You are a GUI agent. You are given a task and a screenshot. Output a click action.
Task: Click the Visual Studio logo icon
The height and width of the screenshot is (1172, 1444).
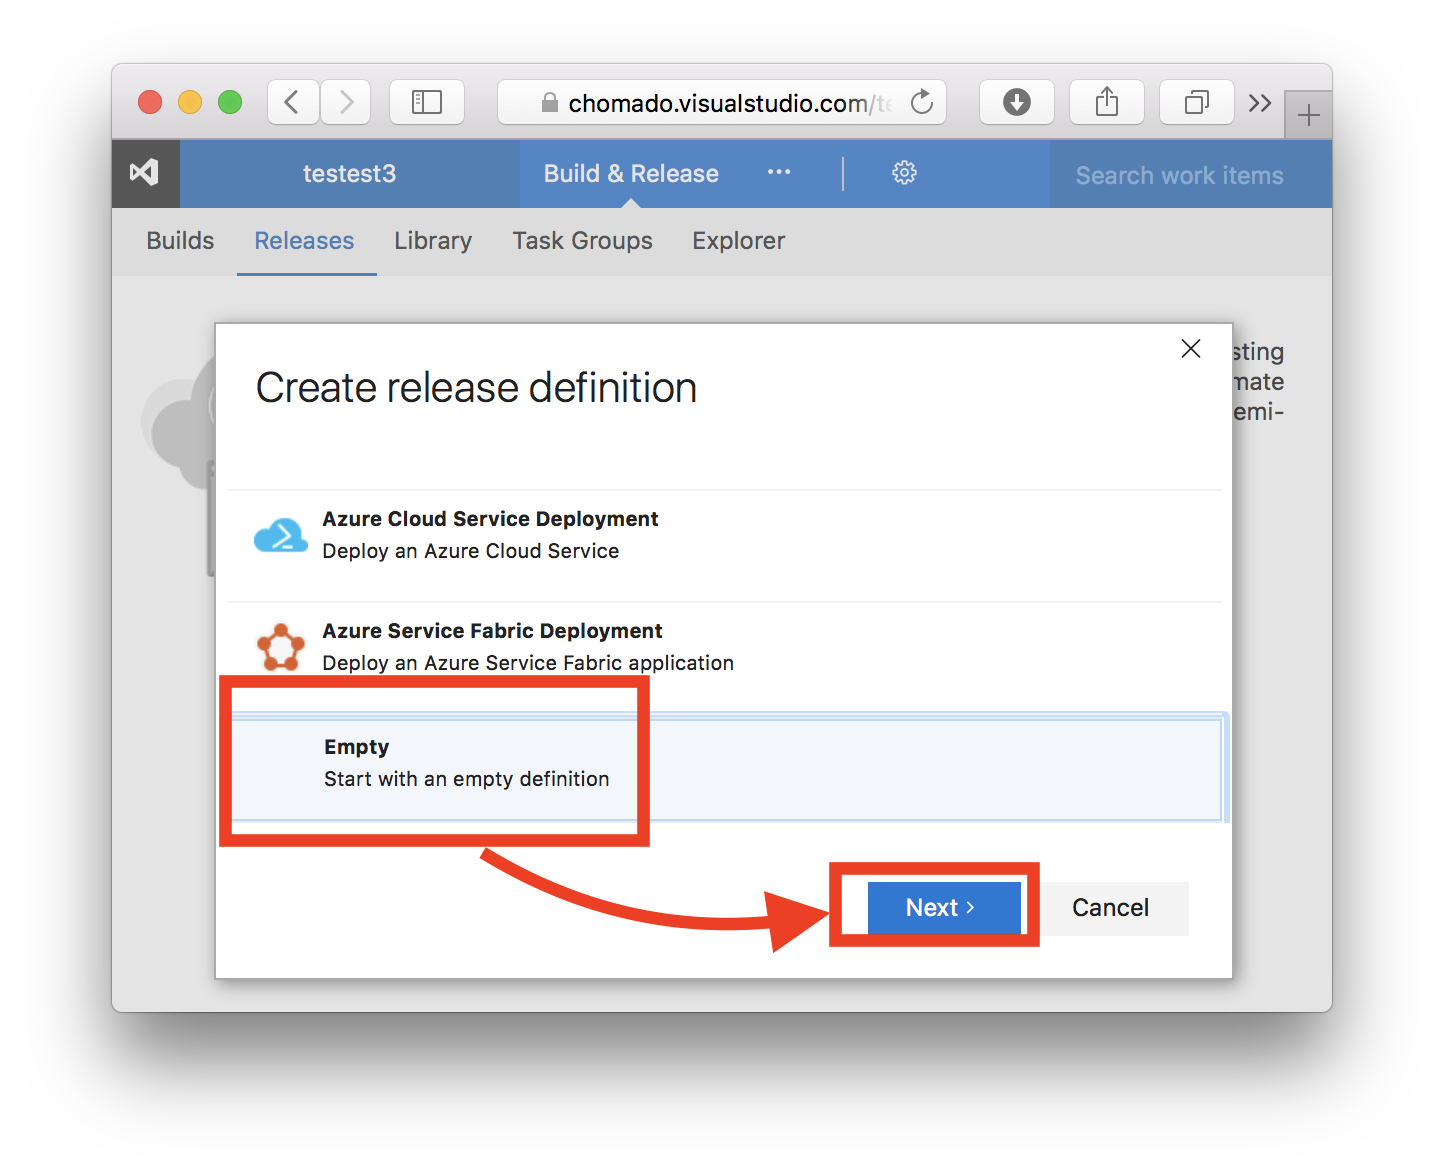[x=145, y=173]
